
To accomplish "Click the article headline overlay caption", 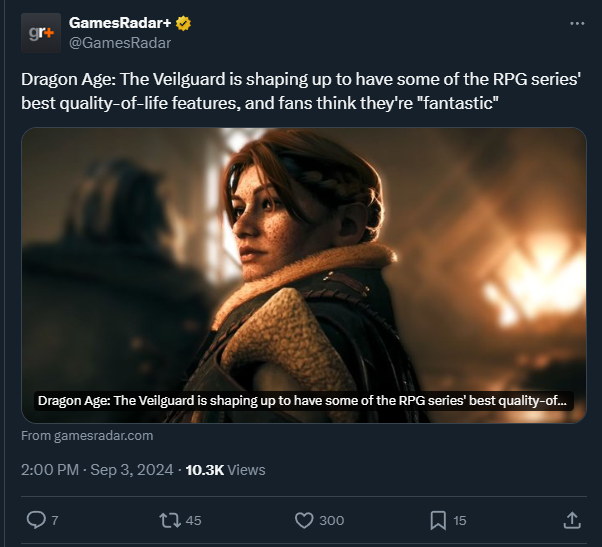I will click(303, 401).
